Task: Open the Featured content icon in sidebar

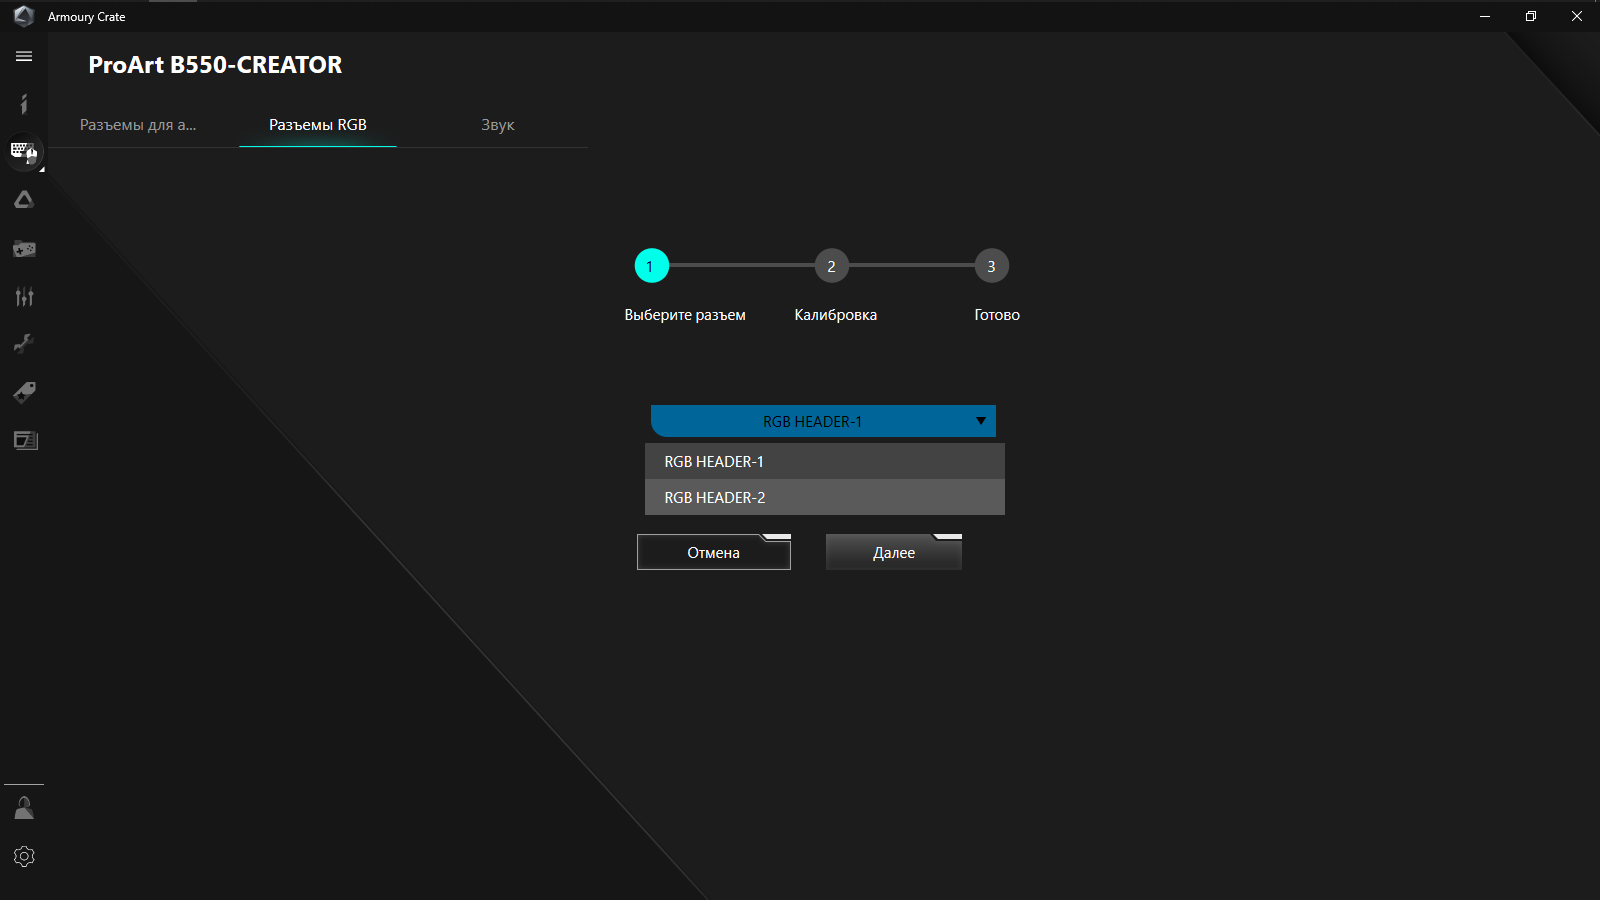Action: point(24,439)
